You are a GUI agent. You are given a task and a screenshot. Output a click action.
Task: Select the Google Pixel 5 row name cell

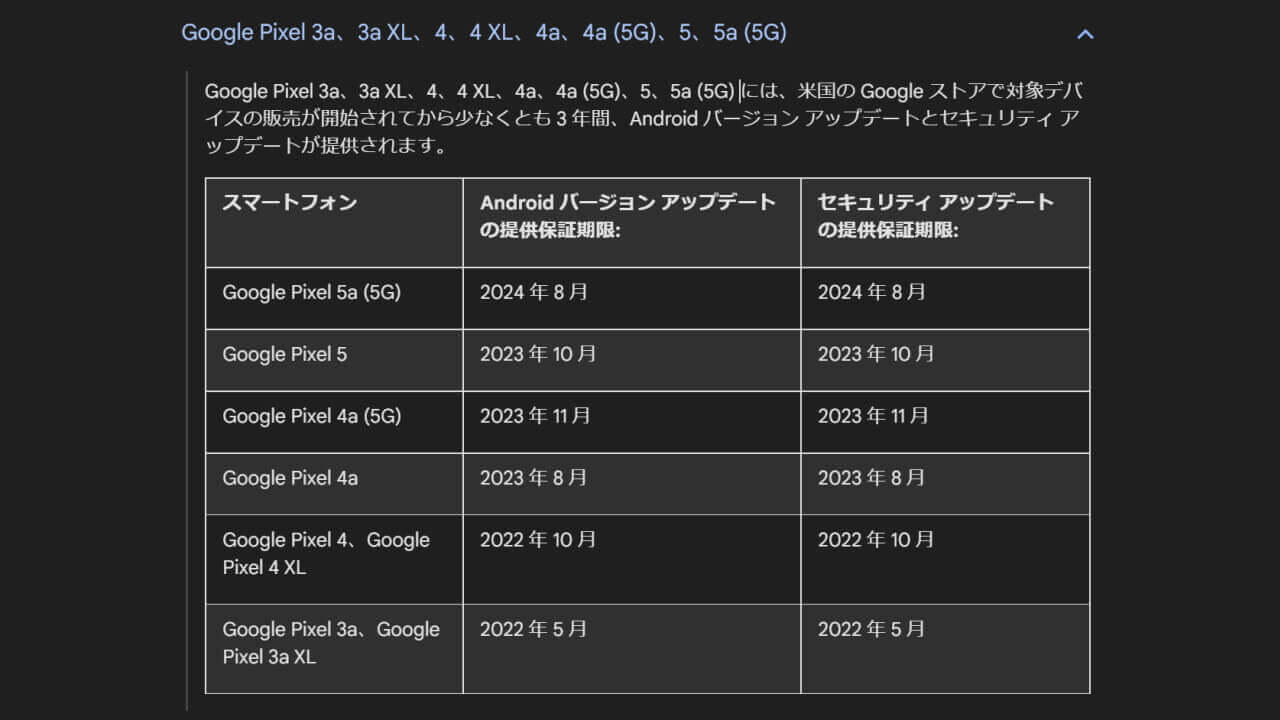[285, 355]
